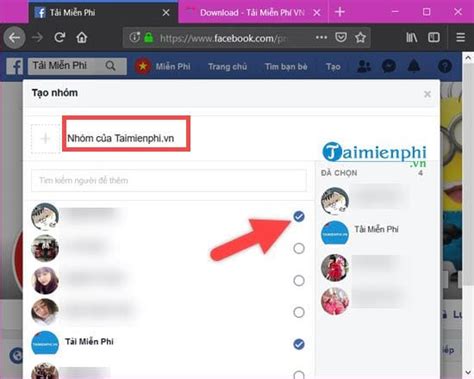Go back using the browser back arrow

pos(14,38)
